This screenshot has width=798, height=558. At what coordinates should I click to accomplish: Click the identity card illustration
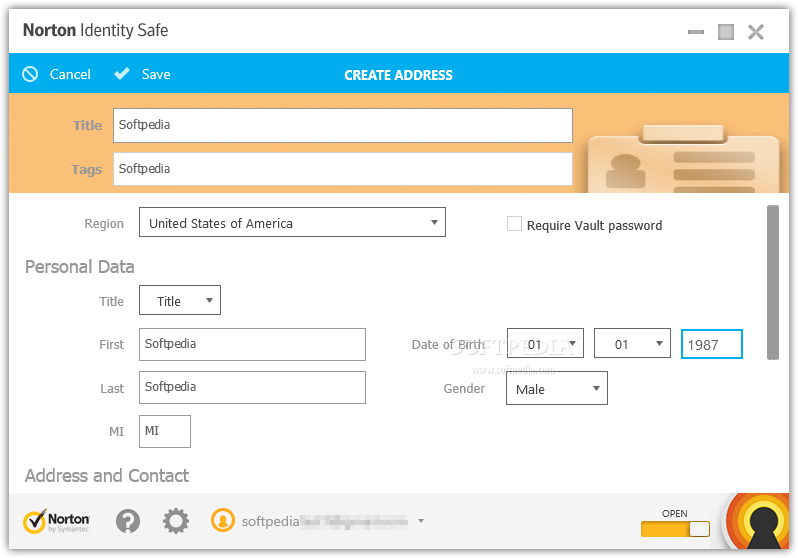[683, 159]
